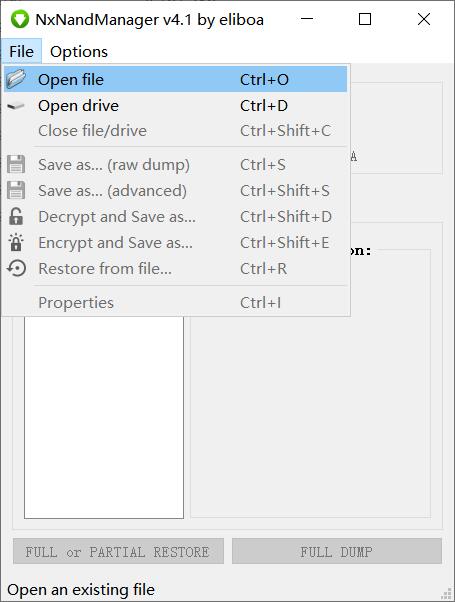The image size is (455, 602).
Task: Click the FULL or PARTIAL RESTORE button
Action: [118, 551]
